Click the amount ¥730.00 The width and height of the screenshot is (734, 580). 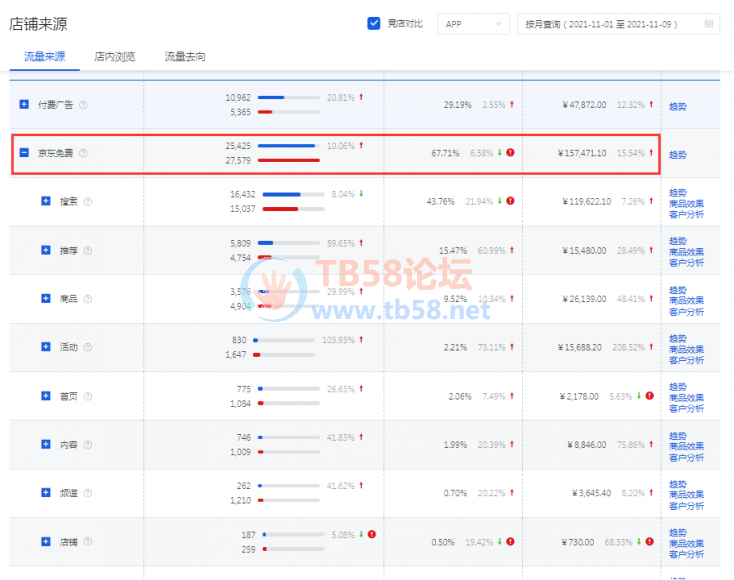577,542
